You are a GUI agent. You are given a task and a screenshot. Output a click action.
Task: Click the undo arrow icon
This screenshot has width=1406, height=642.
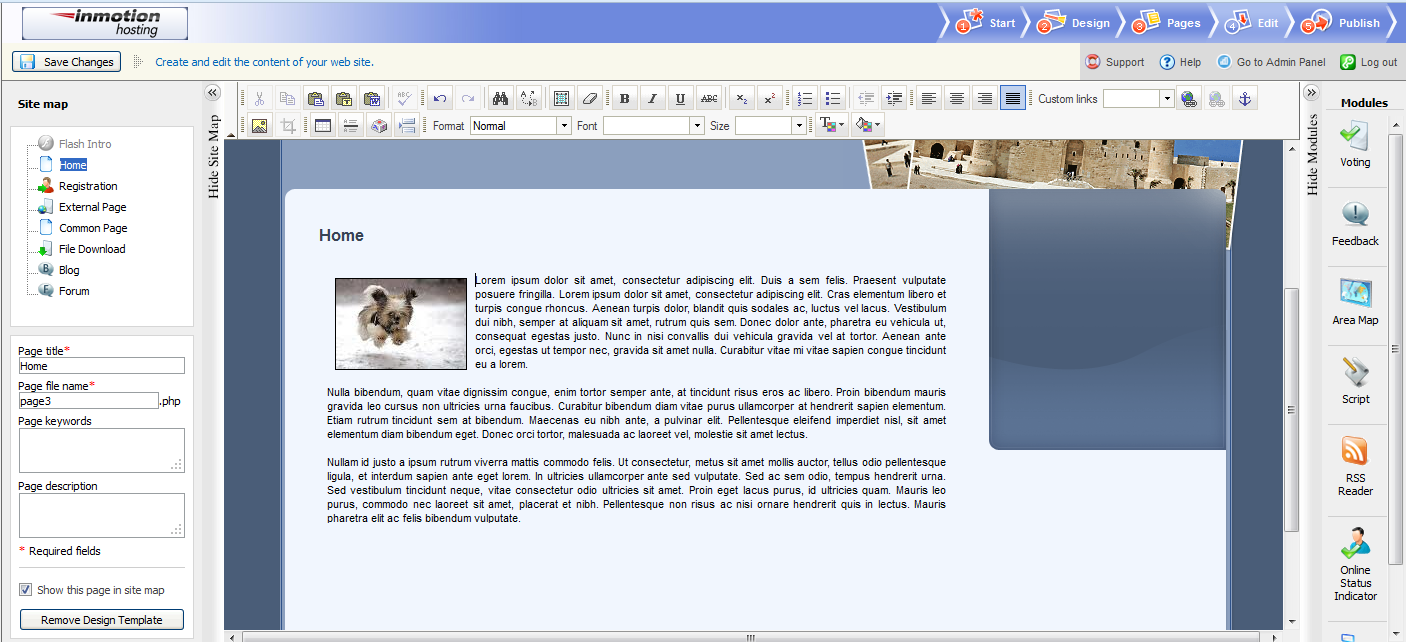point(439,98)
